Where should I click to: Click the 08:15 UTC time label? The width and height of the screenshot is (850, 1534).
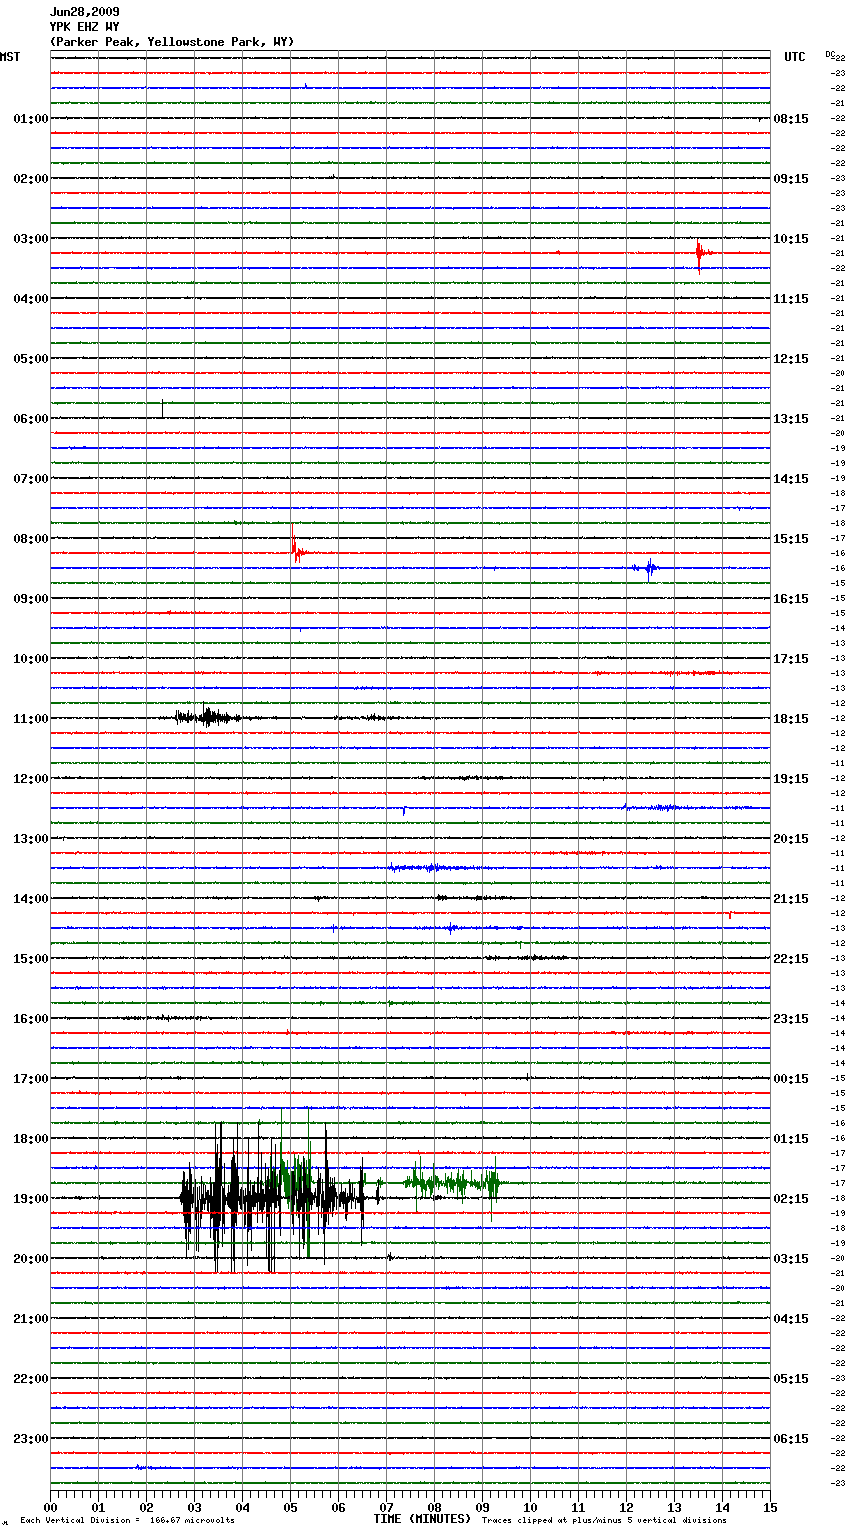tap(791, 119)
